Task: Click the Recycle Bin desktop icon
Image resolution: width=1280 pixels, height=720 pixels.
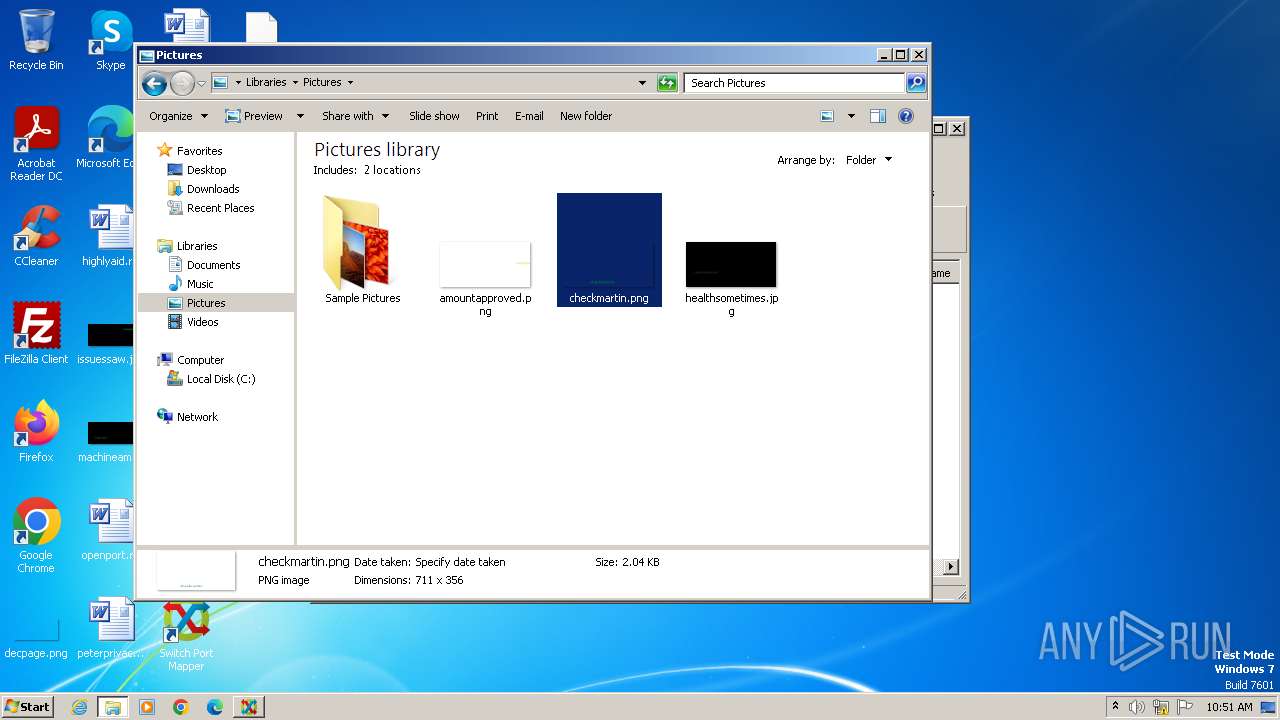Action: point(36,40)
